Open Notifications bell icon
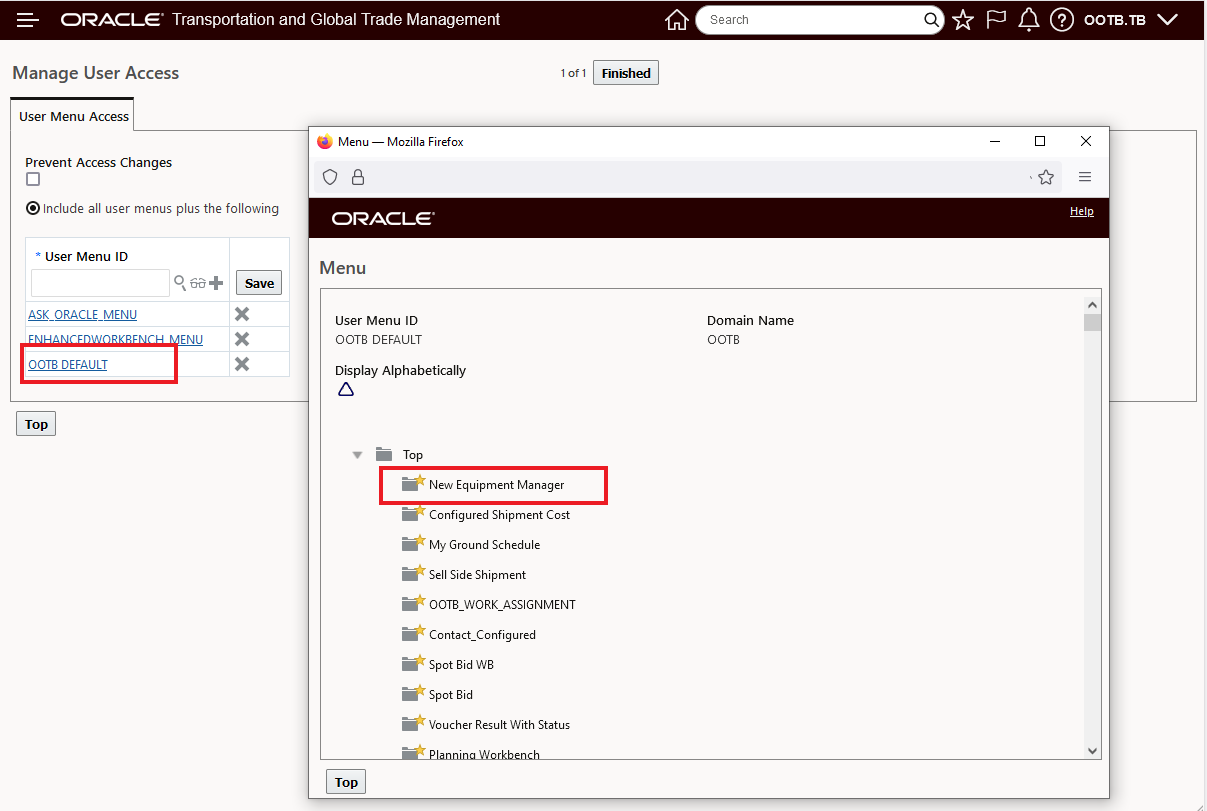This screenshot has width=1207, height=811. tap(1029, 20)
